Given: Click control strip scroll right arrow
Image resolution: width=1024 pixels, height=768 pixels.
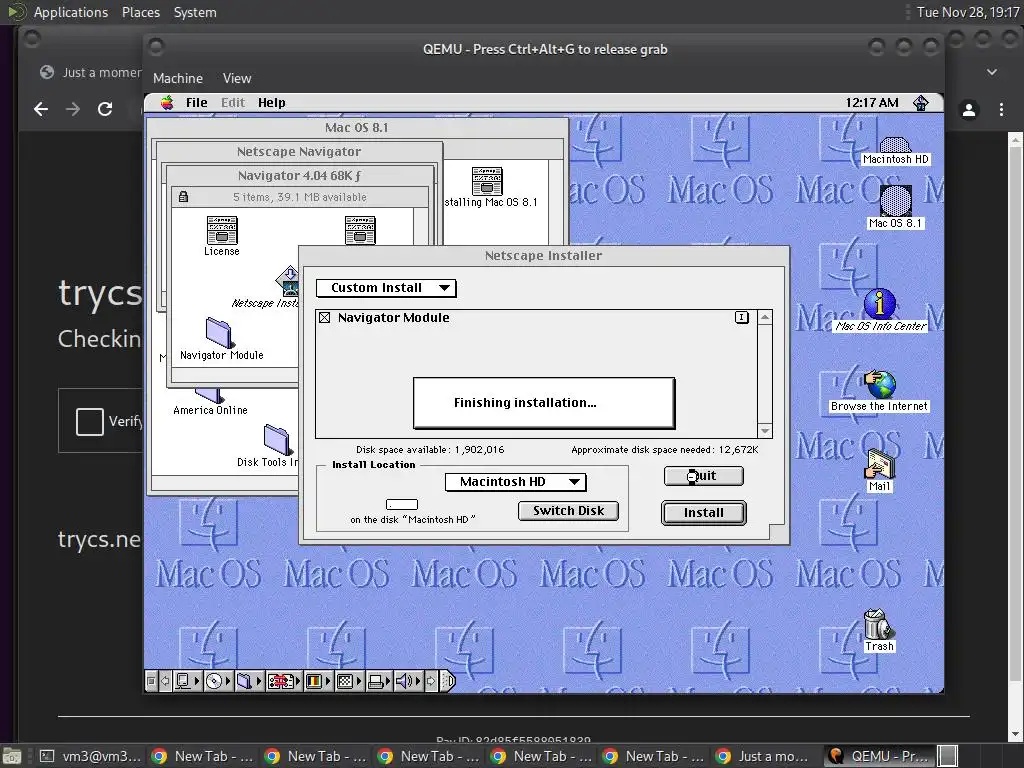Looking at the screenshot, I should tap(431, 681).
